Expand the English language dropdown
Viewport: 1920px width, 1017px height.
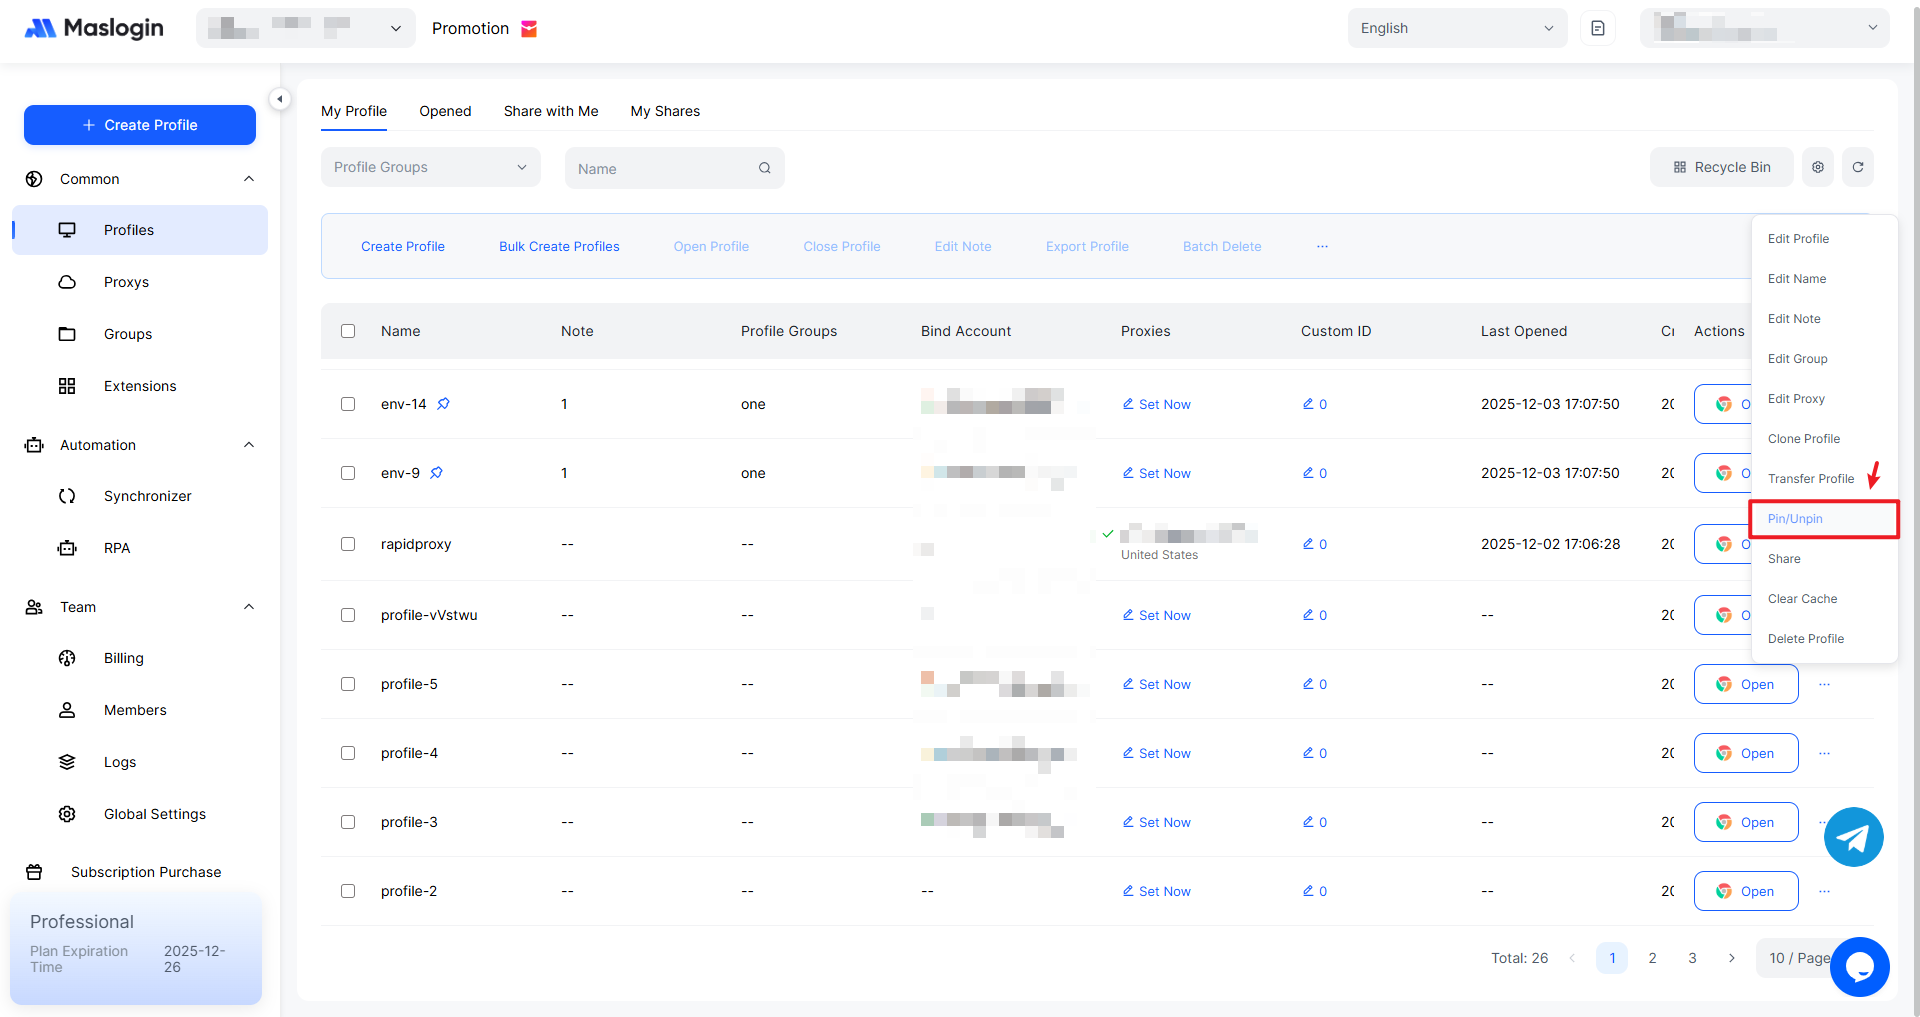[x=1456, y=28]
